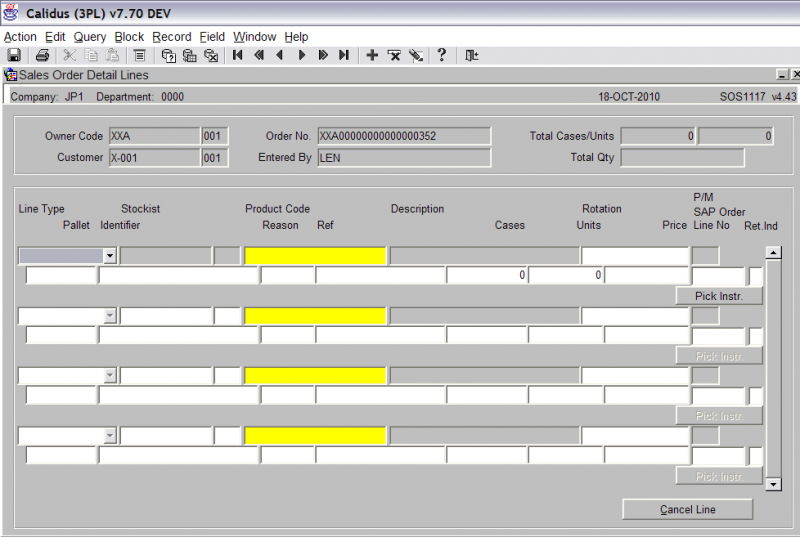Click the Paste clipboard icon

click(x=112, y=55)
